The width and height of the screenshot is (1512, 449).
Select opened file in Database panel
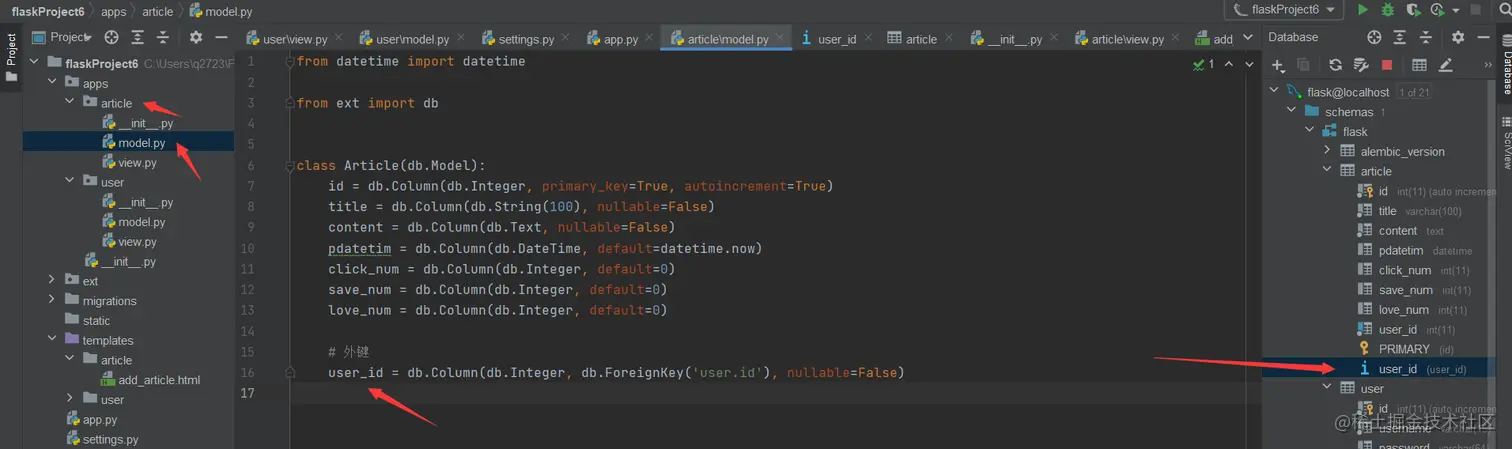(x=1374, y=37)
